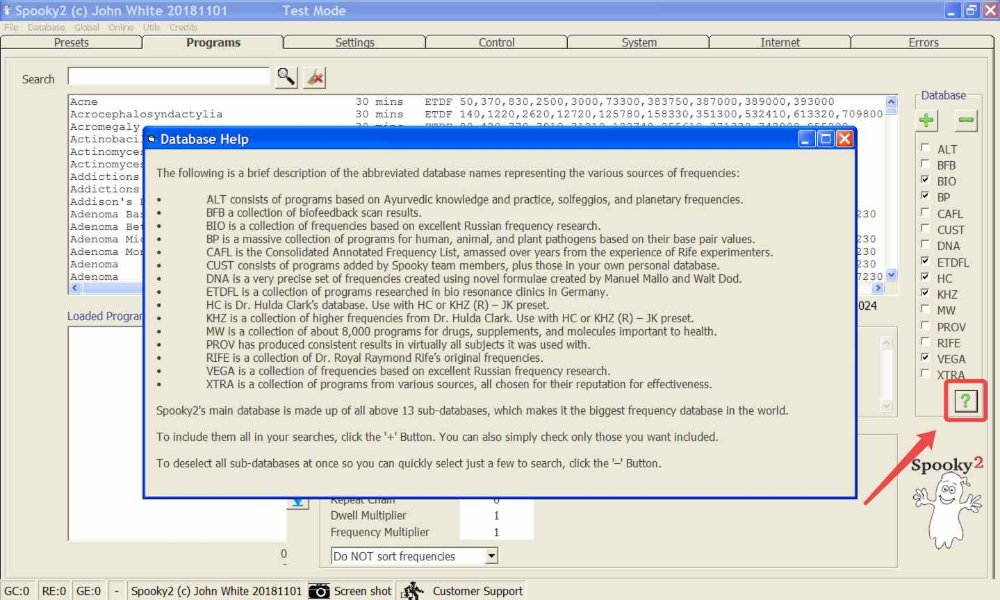This screenshot has height=600, width=1000.
Task: Open the Errors tab
Action: [923, 42]
